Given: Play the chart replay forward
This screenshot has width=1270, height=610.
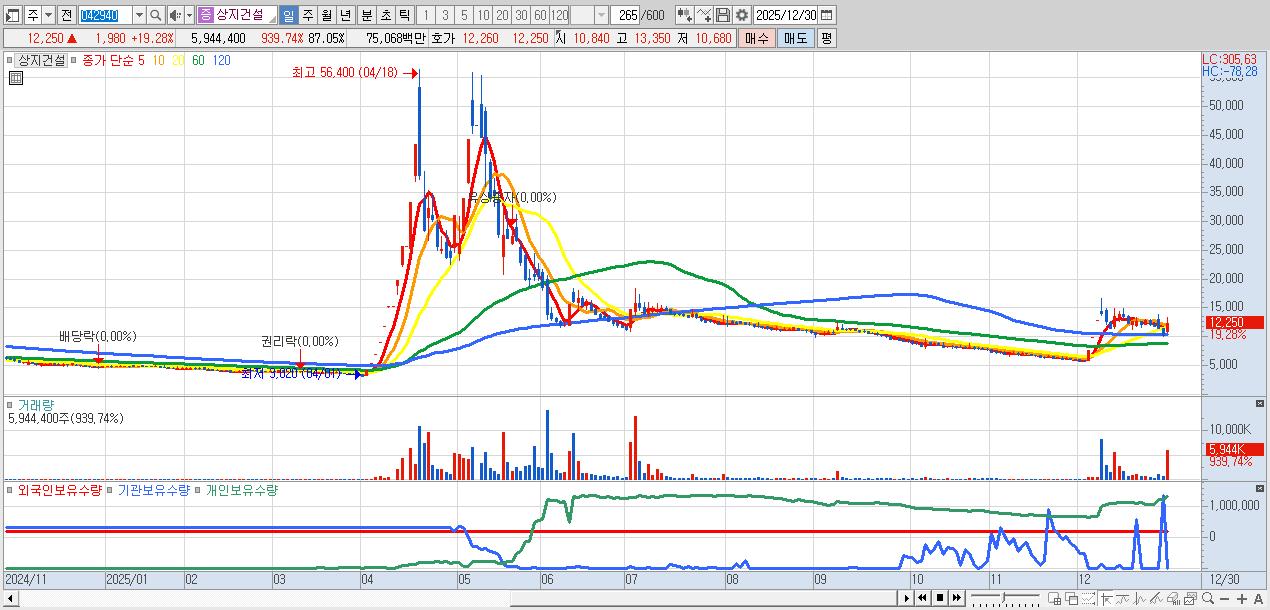Looking at the screenshot, I should (907, 598).
